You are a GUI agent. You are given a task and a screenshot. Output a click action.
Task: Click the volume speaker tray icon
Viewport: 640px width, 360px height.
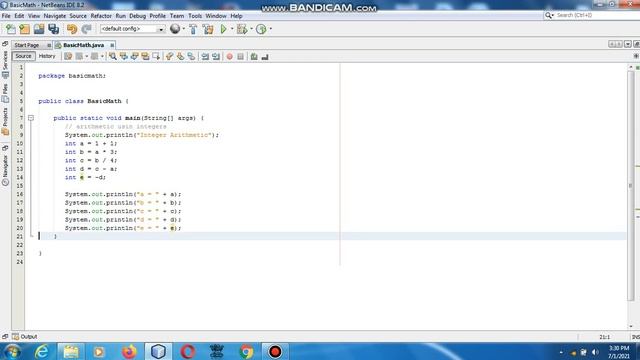tap(595, 352)
